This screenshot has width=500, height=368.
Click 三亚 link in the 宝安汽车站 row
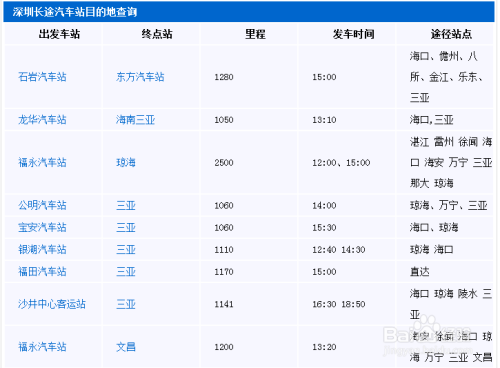[x=126, y=228]
